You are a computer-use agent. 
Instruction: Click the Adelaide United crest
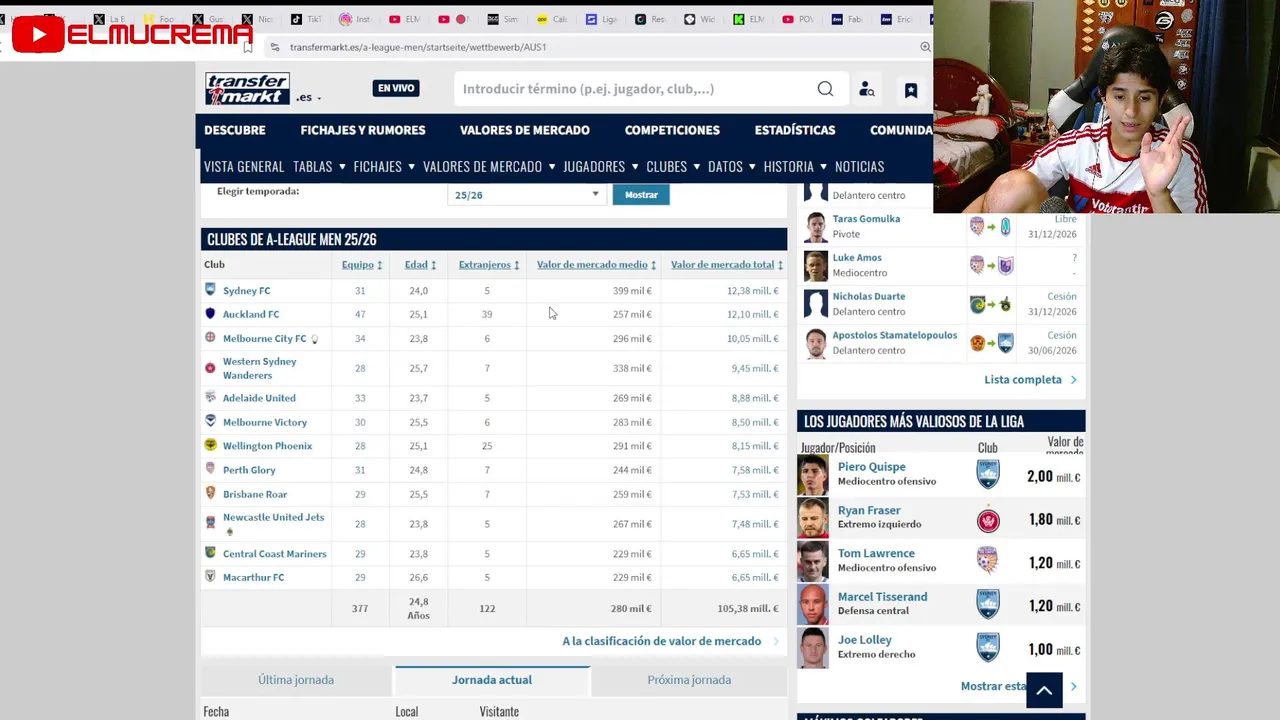(210, 397)
